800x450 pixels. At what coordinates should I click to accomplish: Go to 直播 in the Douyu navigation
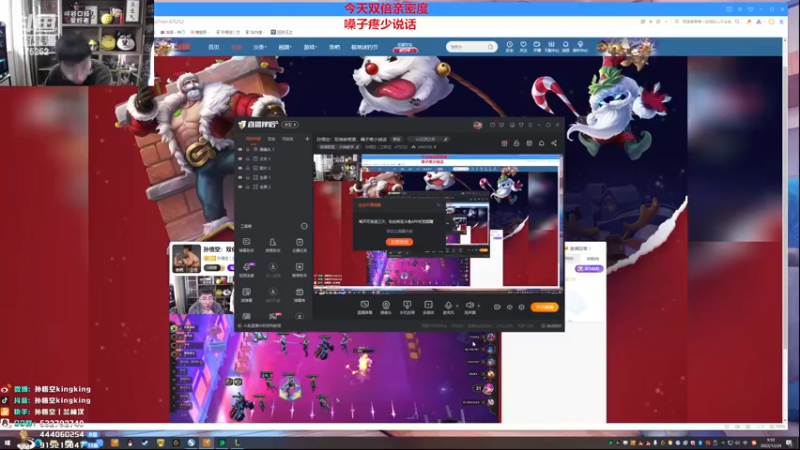coord(236,47)
